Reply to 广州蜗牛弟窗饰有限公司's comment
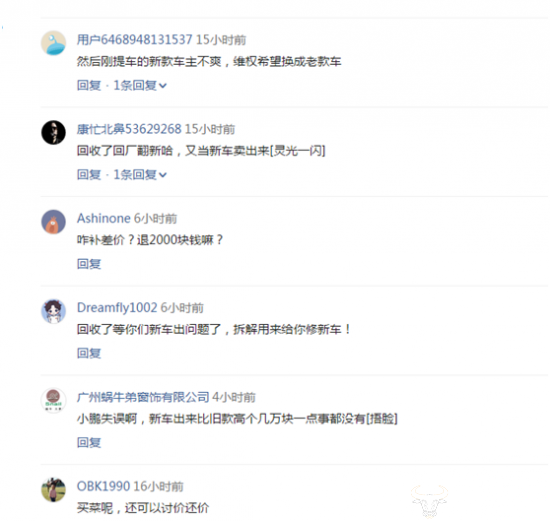Image resolution: width=550 pixels, height=521 pixels. (89, 442)
